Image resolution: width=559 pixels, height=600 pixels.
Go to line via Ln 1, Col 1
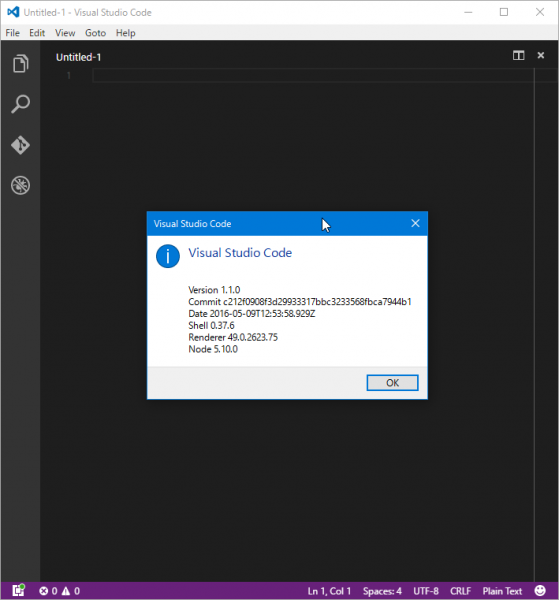pyautogui.click(x=329, y=591)
